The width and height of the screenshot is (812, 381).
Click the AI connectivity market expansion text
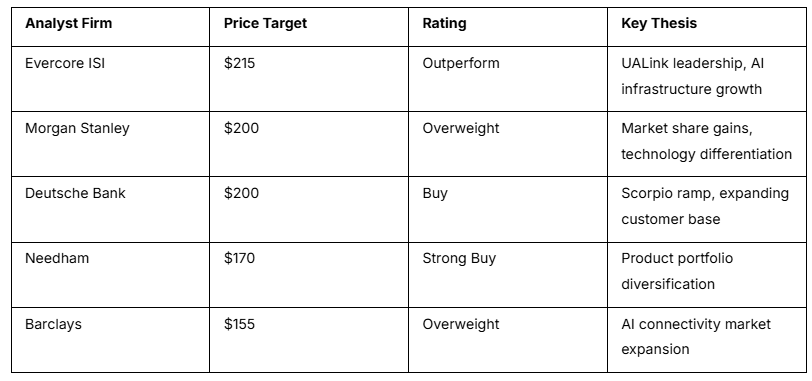tap(696, 336)
